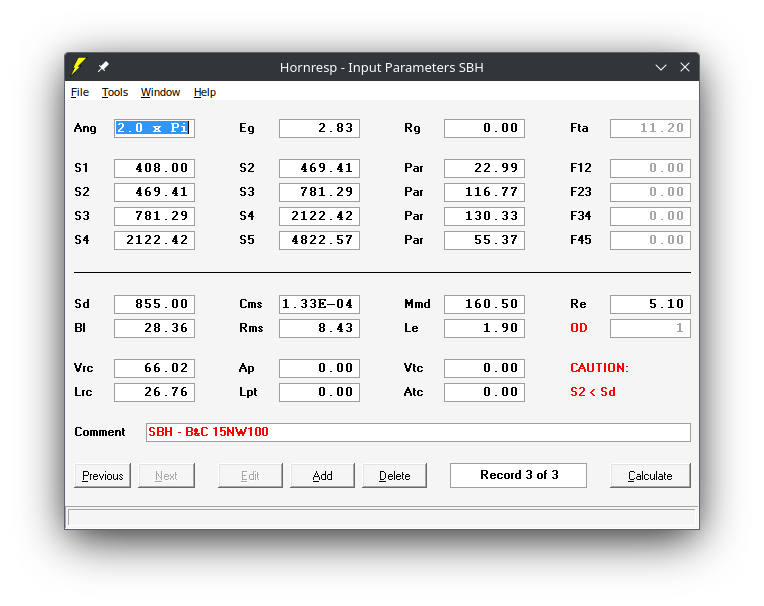
Task: Click the pin icon in title bar
Action: (x=103, y=67)
